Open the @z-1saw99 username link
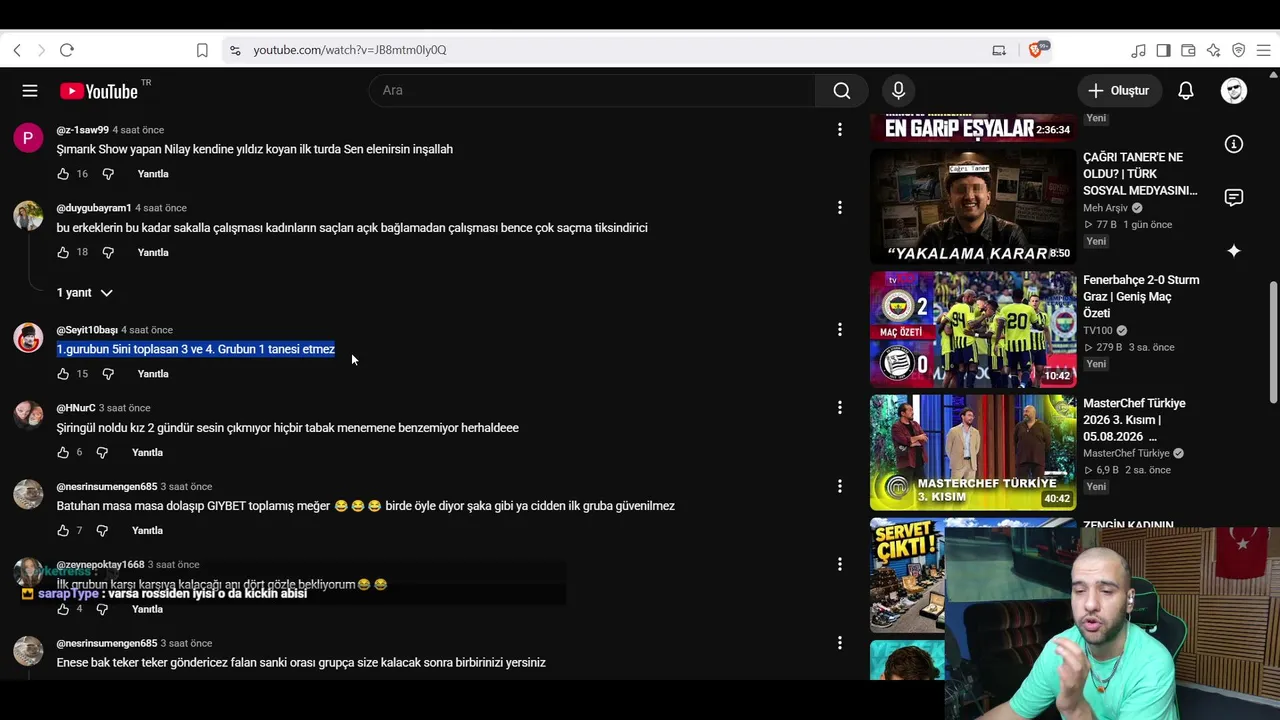This screenshot has width=1280, height=720. pyautogui.click(x=82, y=130)
